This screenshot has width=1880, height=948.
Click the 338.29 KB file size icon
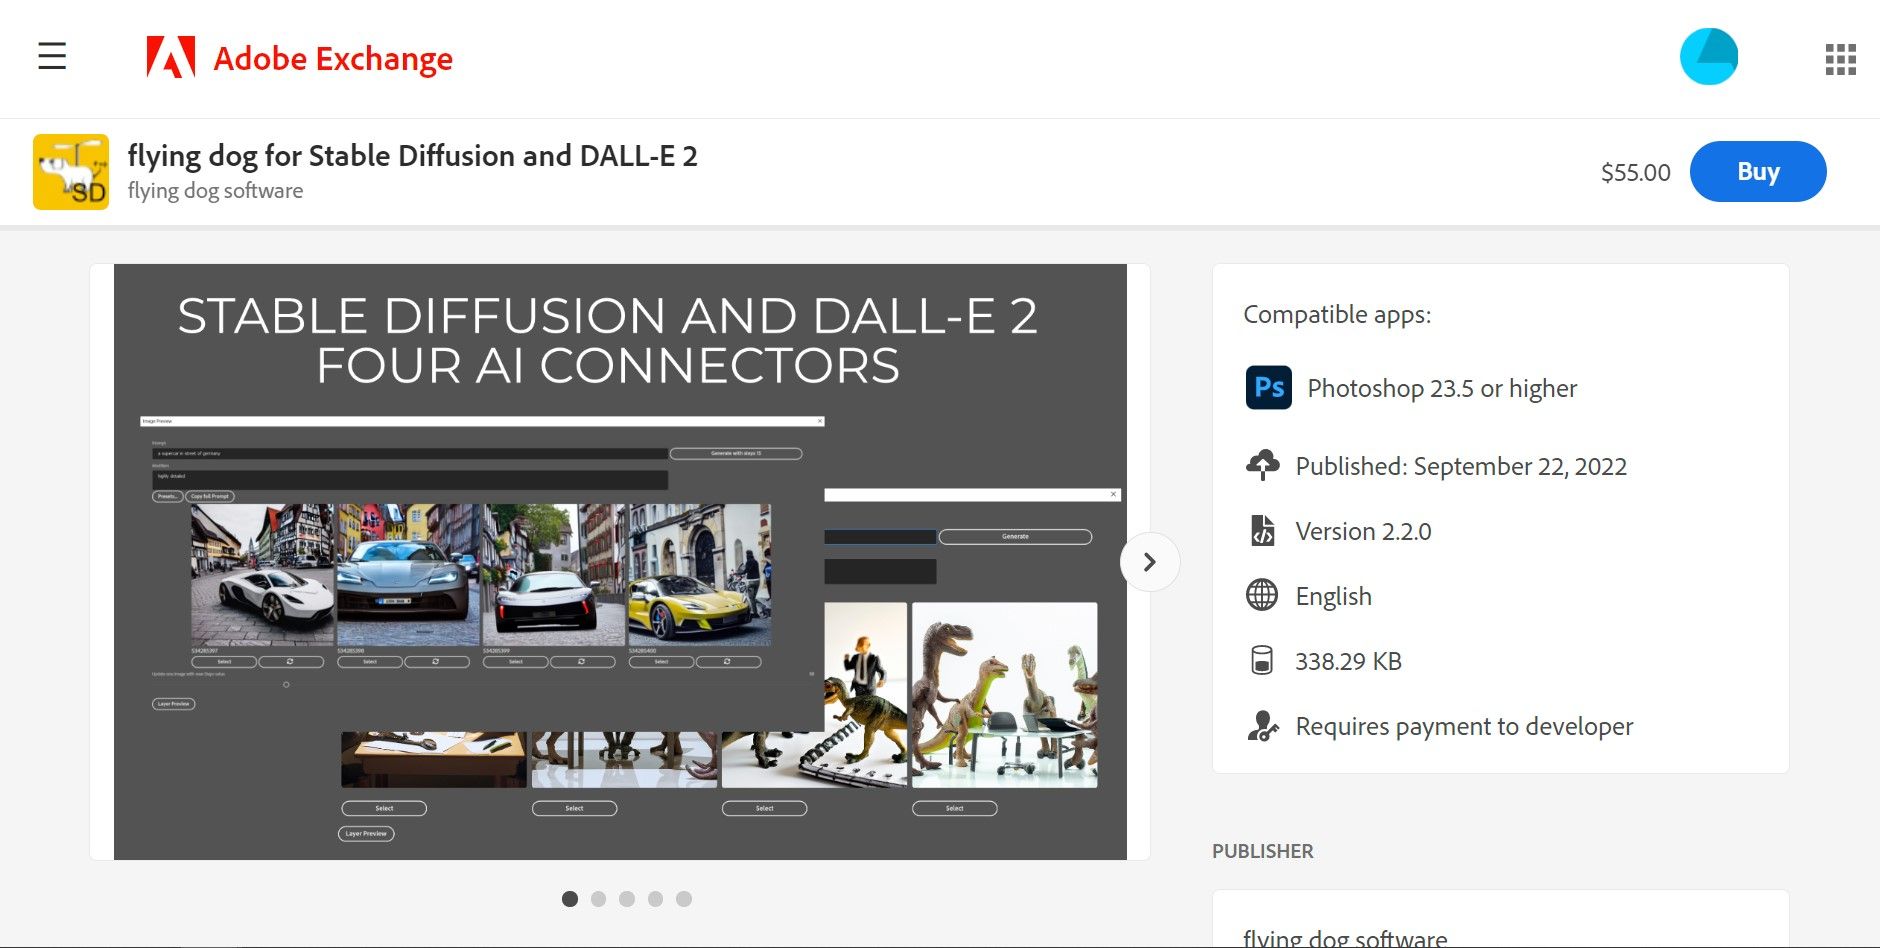tap(1264, 660)
